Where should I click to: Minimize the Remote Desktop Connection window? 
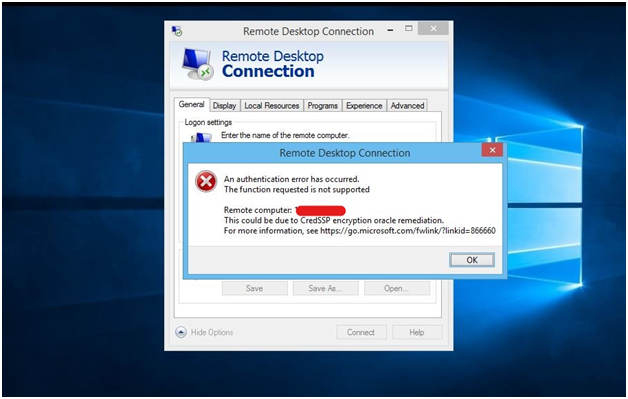[x=390, y=30]
